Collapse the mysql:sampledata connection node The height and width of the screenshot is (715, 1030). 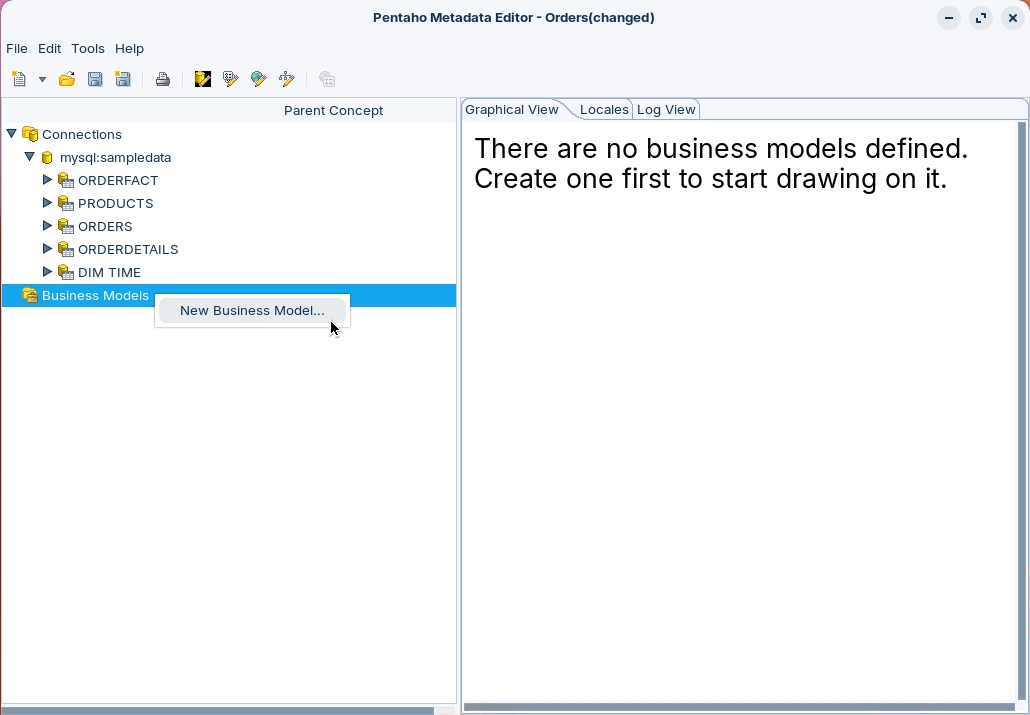point(30,157)
